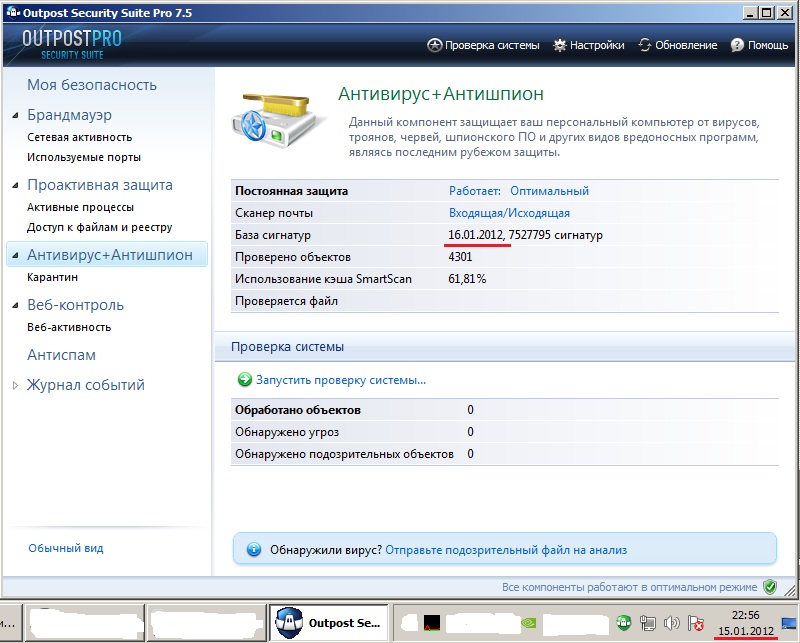
Task: Click the Проверено объектов value 4301
Action: pos(460,257)
